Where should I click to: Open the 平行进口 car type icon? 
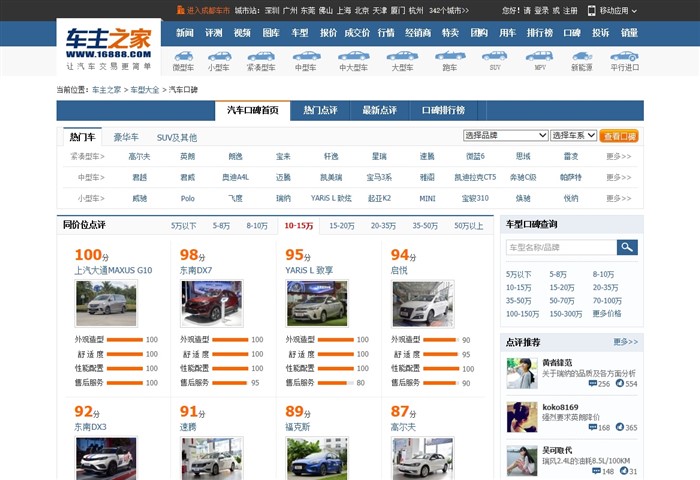(625, 56)
